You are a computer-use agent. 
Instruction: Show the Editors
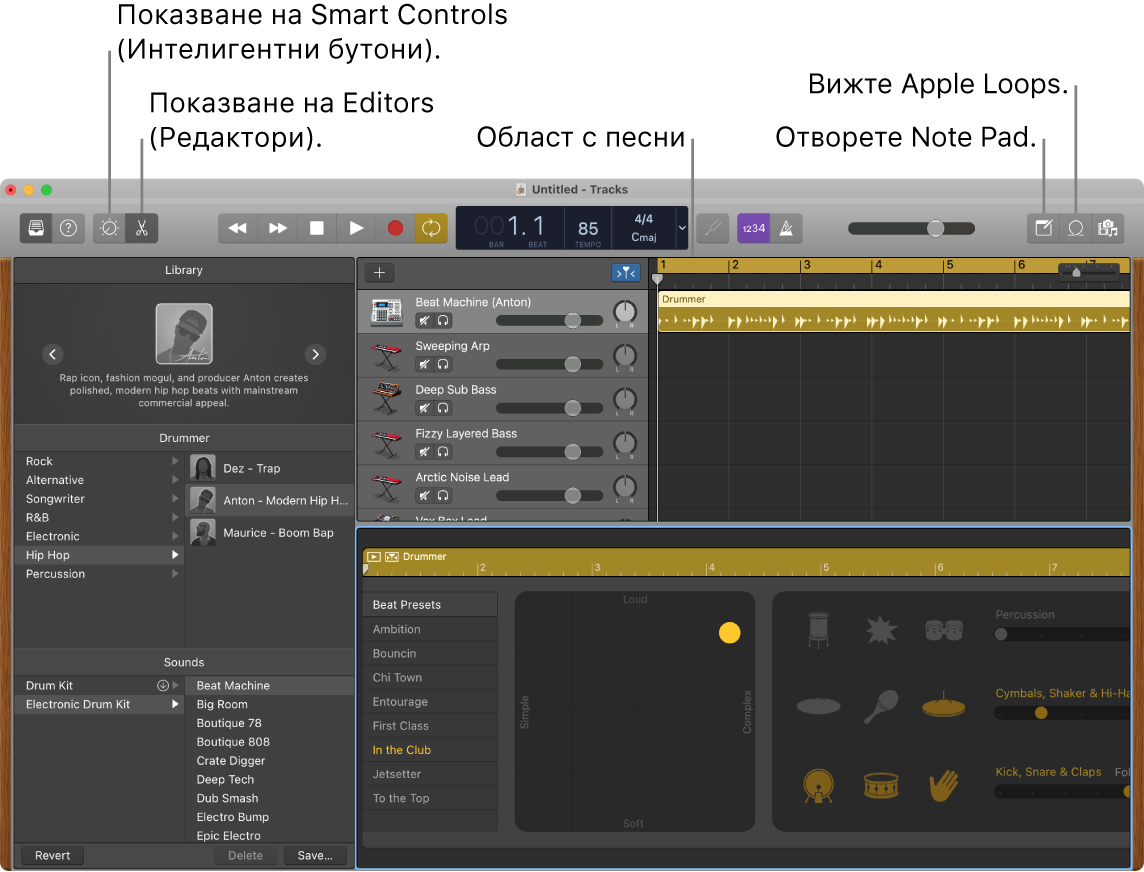pyautogui.click(x=141, y=228)
